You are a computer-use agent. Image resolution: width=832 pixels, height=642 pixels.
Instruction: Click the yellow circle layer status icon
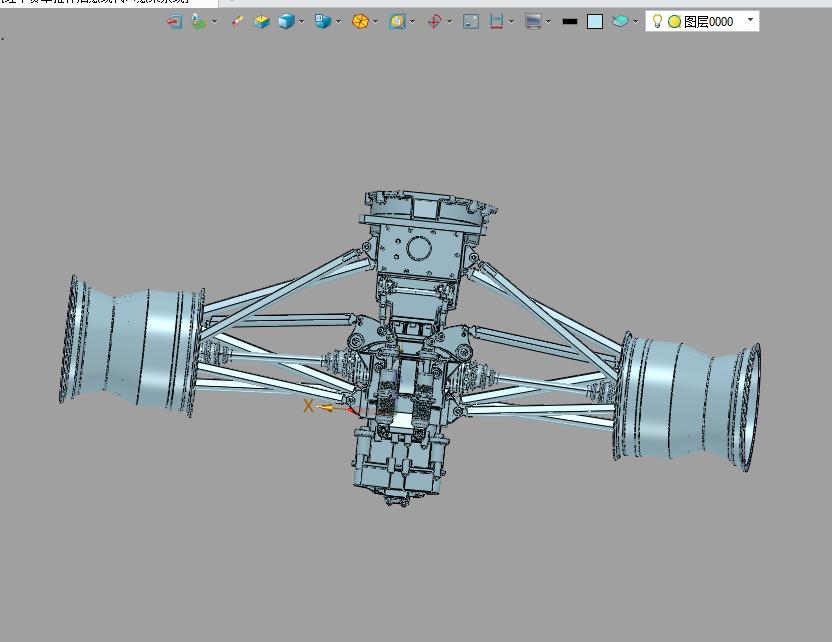674,22
